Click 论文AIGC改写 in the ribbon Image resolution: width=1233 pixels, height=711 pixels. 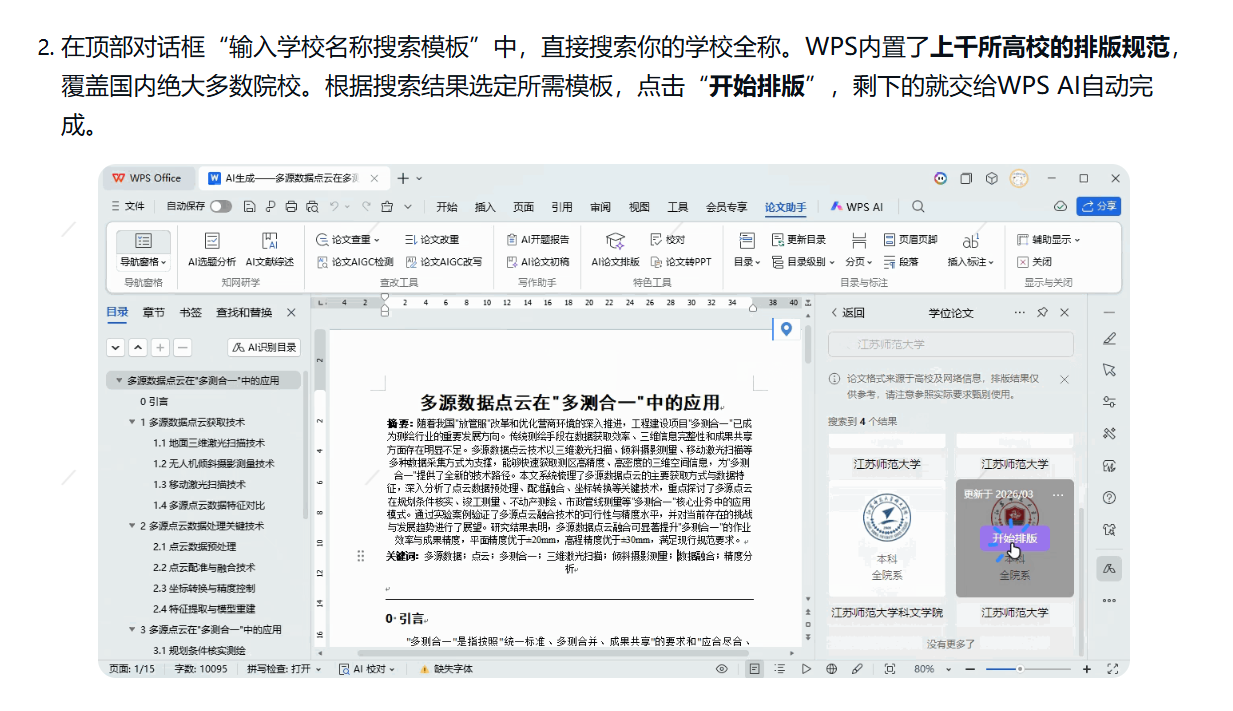pos(443,262)
